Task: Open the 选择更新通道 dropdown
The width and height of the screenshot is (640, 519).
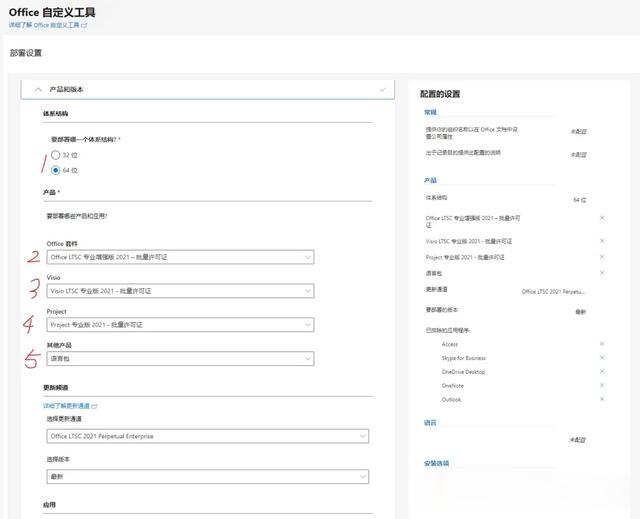Action: (208, 436)
